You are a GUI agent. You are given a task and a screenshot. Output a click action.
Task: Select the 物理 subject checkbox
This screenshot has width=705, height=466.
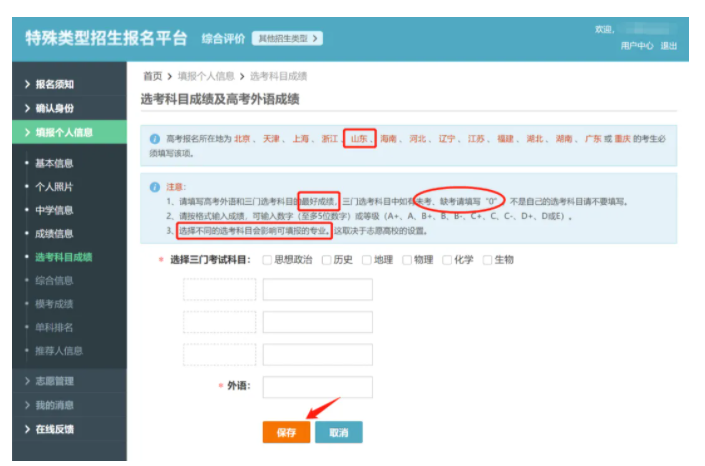(x=407, y=260)
